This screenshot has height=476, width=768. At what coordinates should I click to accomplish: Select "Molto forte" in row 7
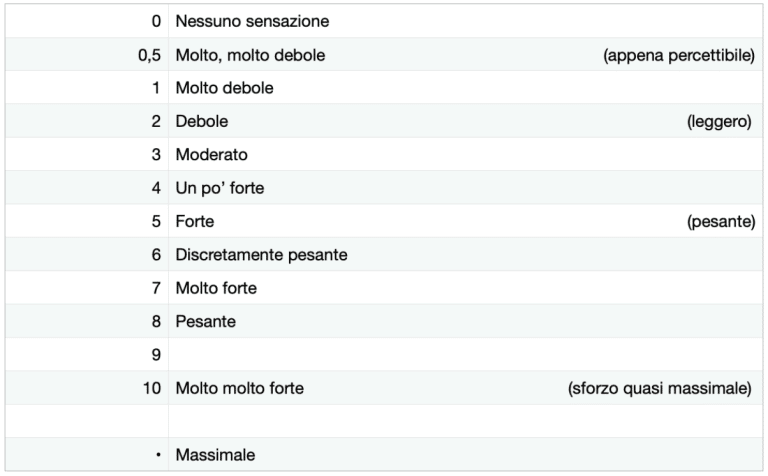pos(216,288)
